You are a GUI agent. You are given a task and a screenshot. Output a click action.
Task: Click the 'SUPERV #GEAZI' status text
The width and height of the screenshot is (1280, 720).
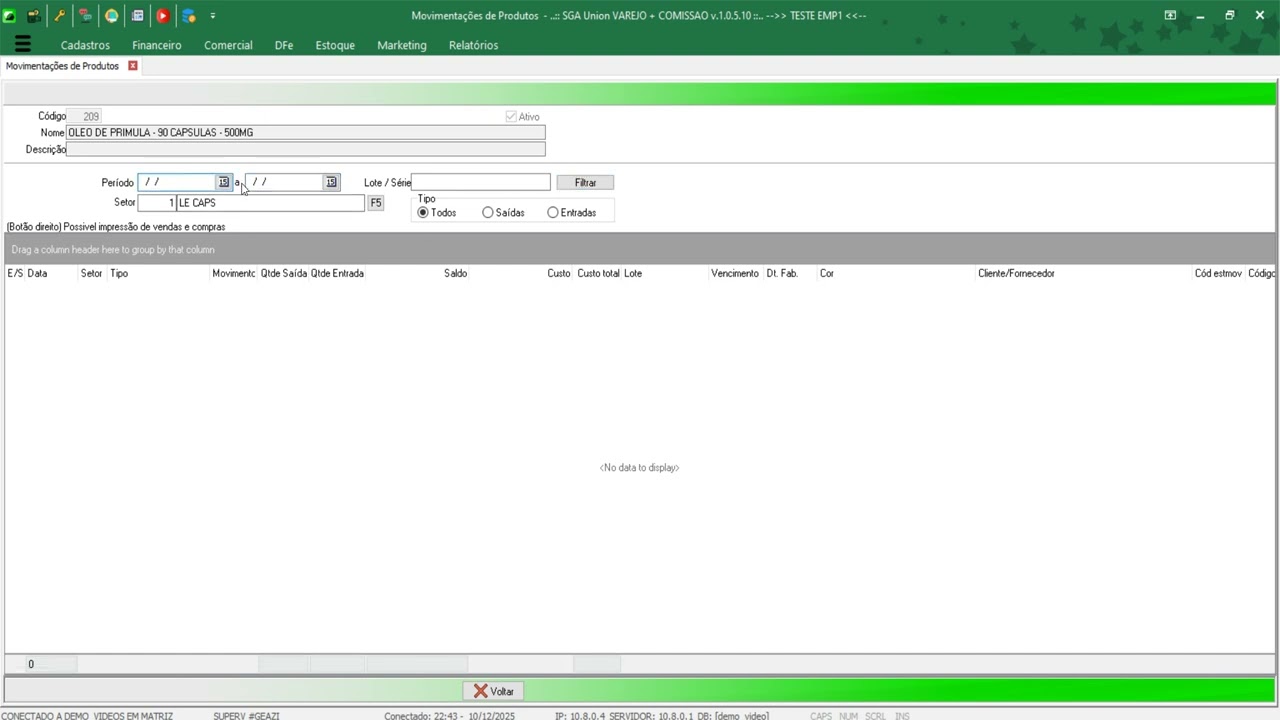tap(246, 716)
